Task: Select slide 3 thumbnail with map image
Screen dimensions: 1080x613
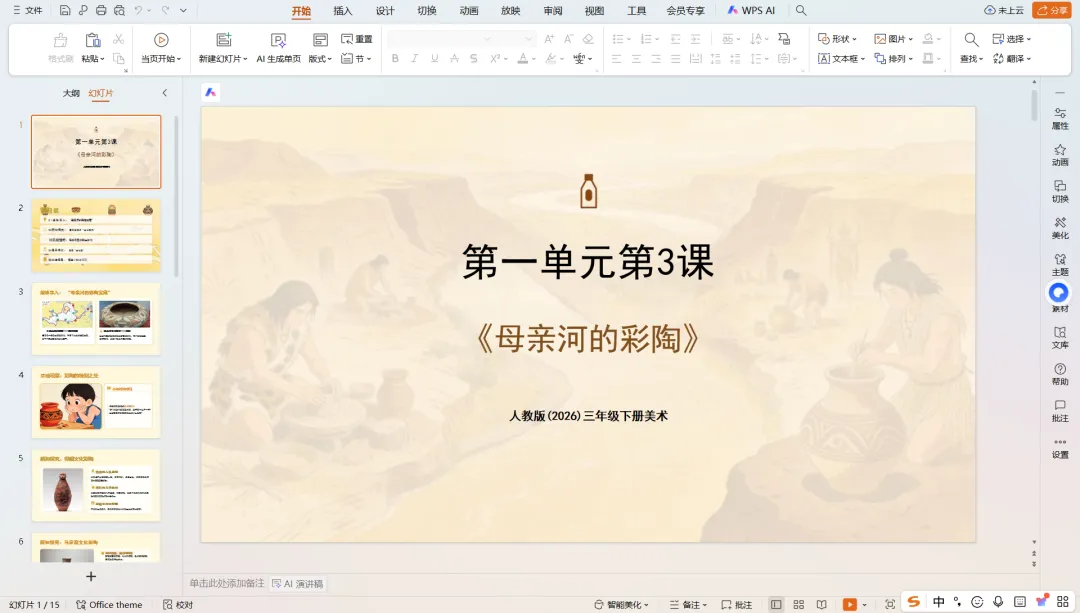Action: coord(96,318)
